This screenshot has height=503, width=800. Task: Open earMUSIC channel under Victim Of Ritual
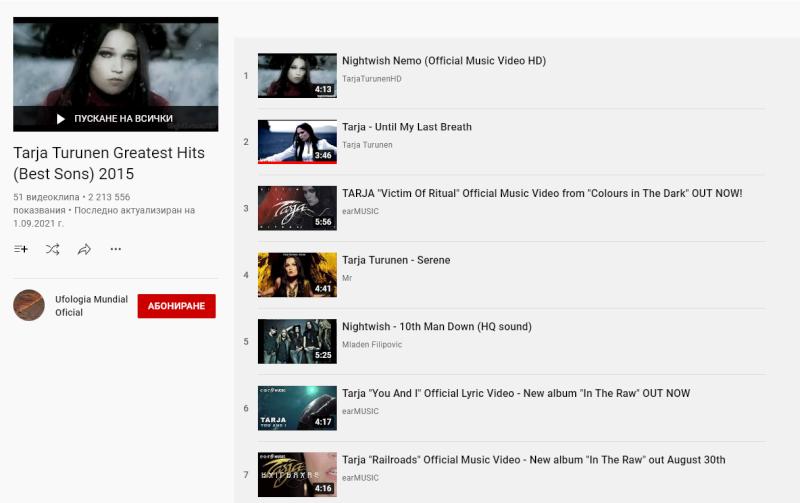click(x=360, y=211)
